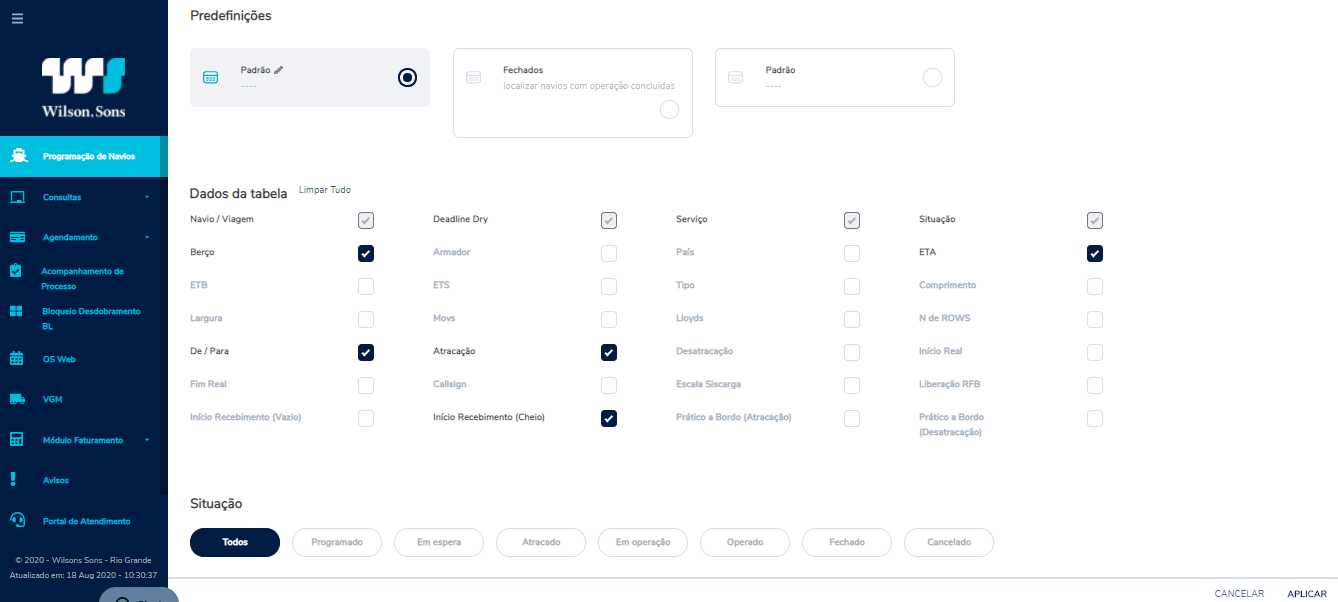Screen dimensions: 1338x602
Task: Click the APLICAR button
Action: 1306,593
